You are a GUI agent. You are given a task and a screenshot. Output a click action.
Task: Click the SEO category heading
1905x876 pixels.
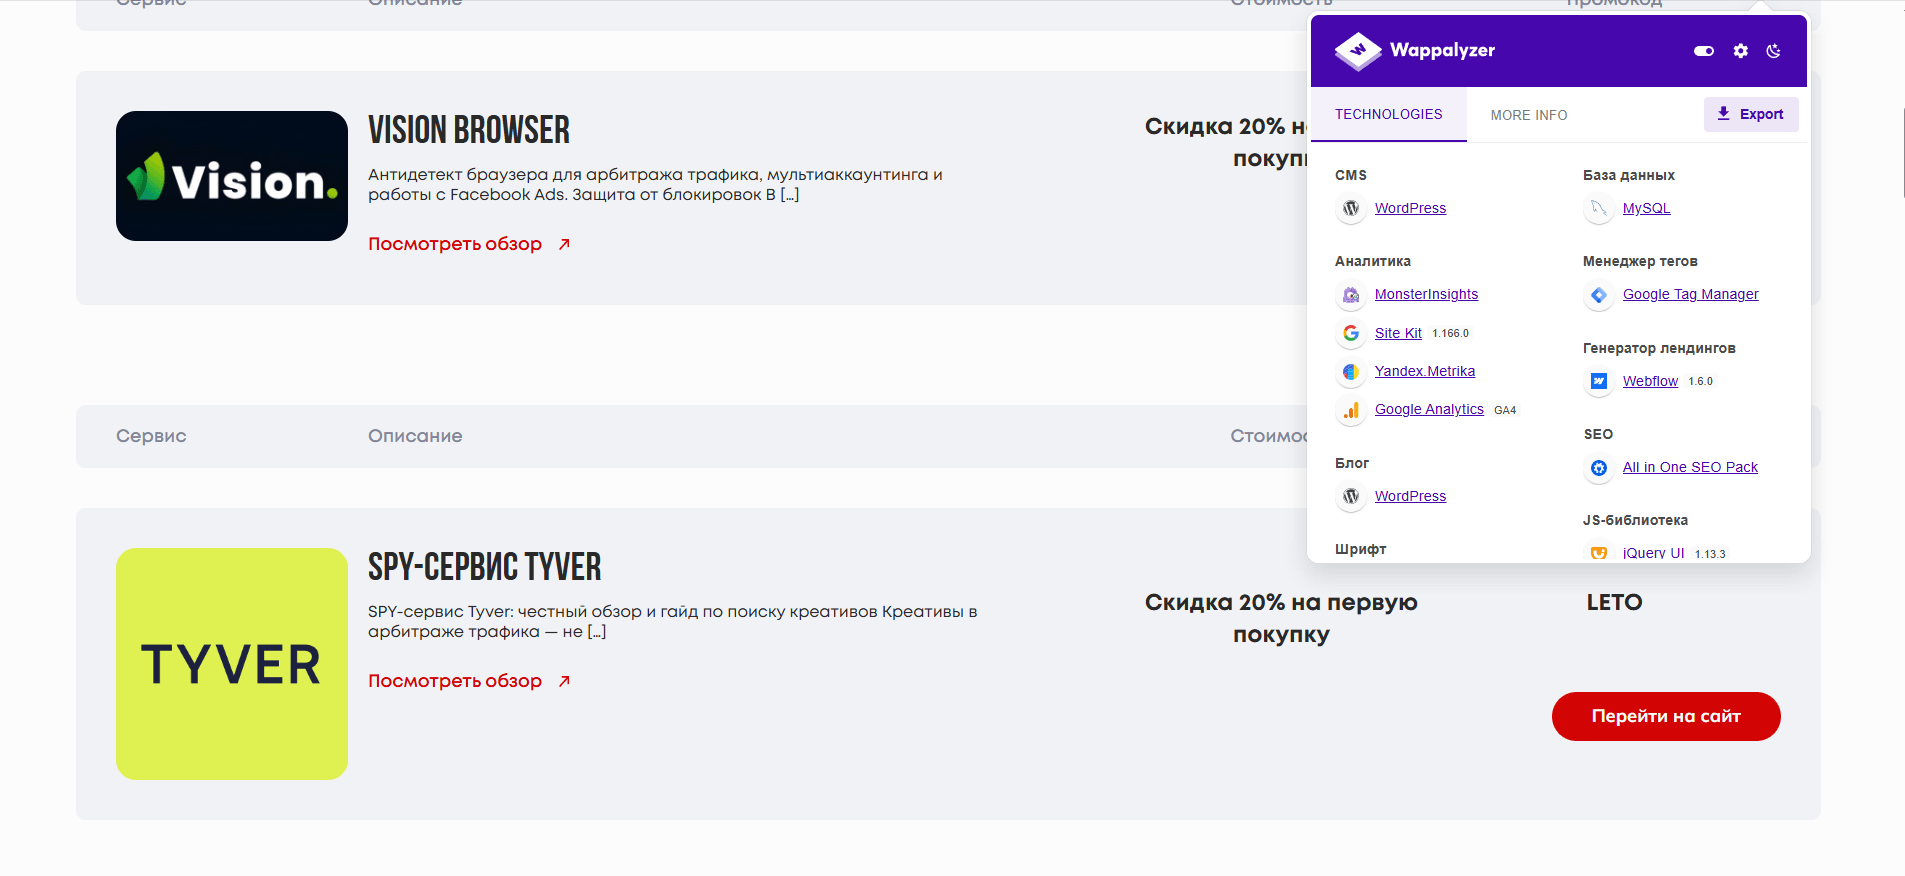(1598, 434)
